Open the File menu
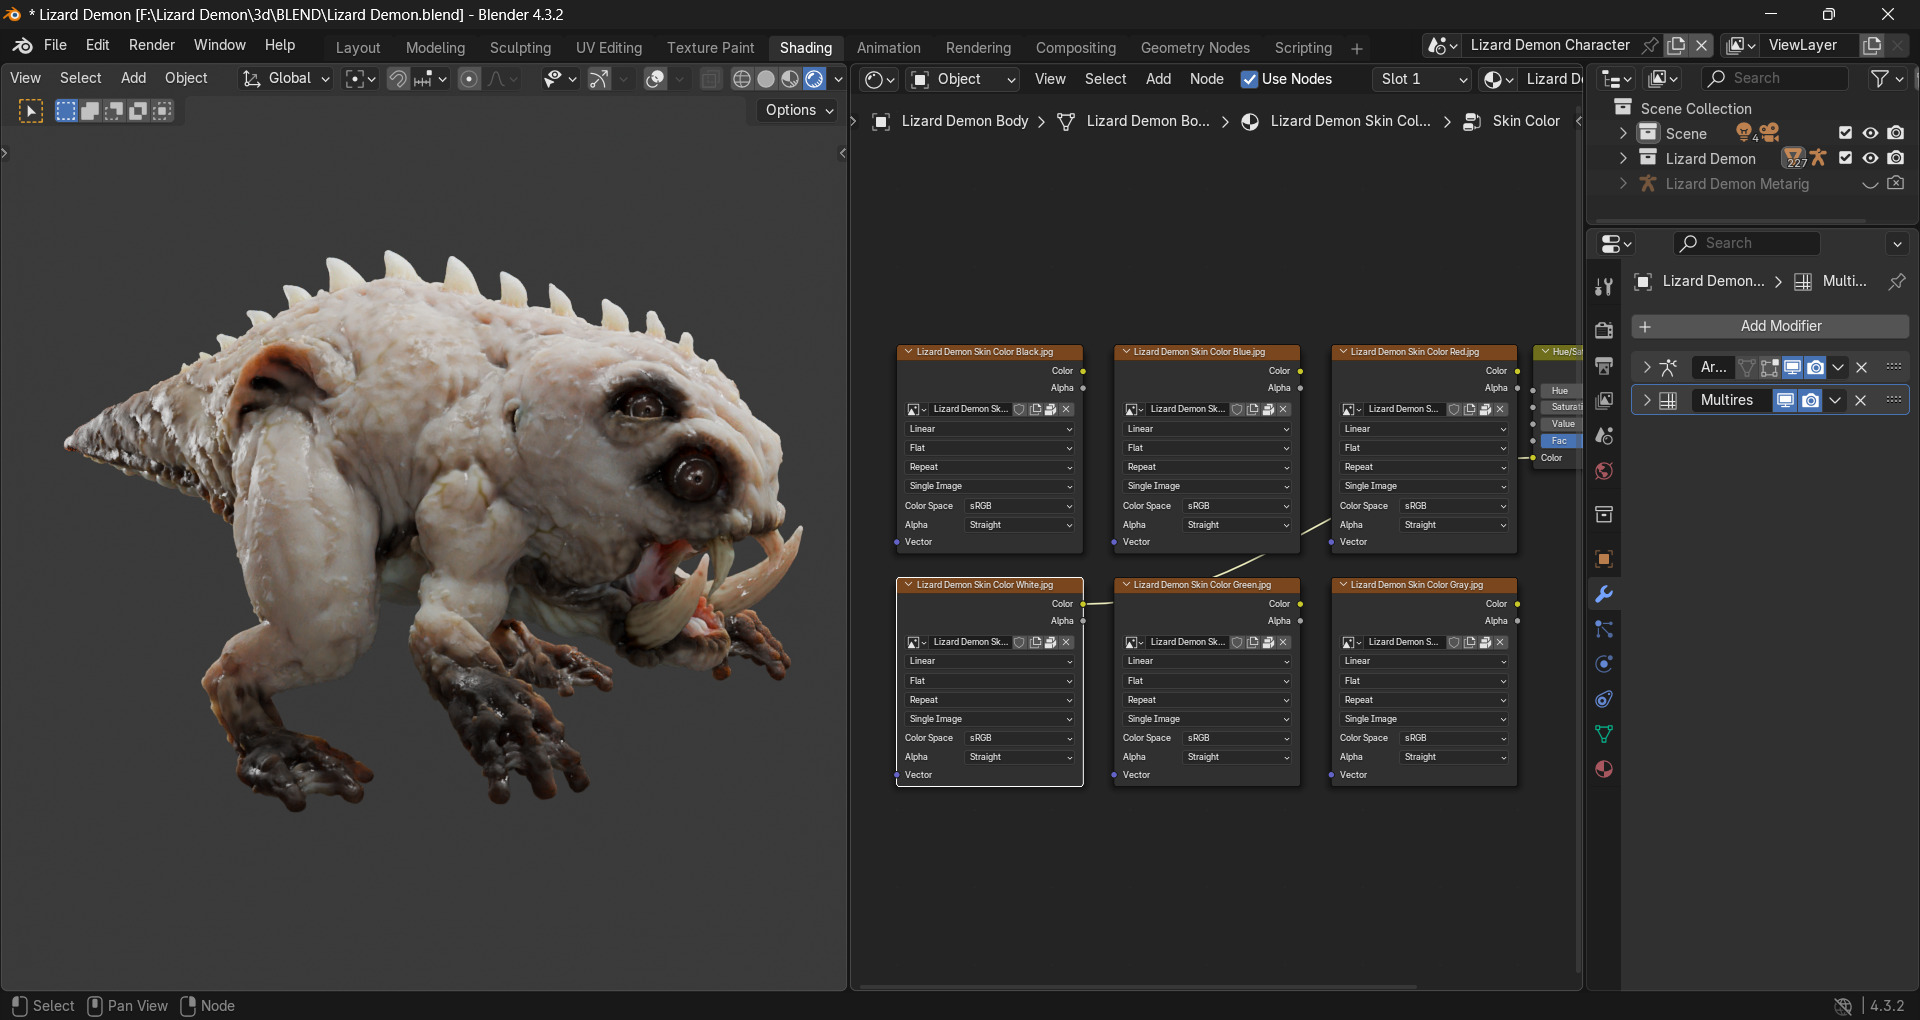 pos(55,45)
